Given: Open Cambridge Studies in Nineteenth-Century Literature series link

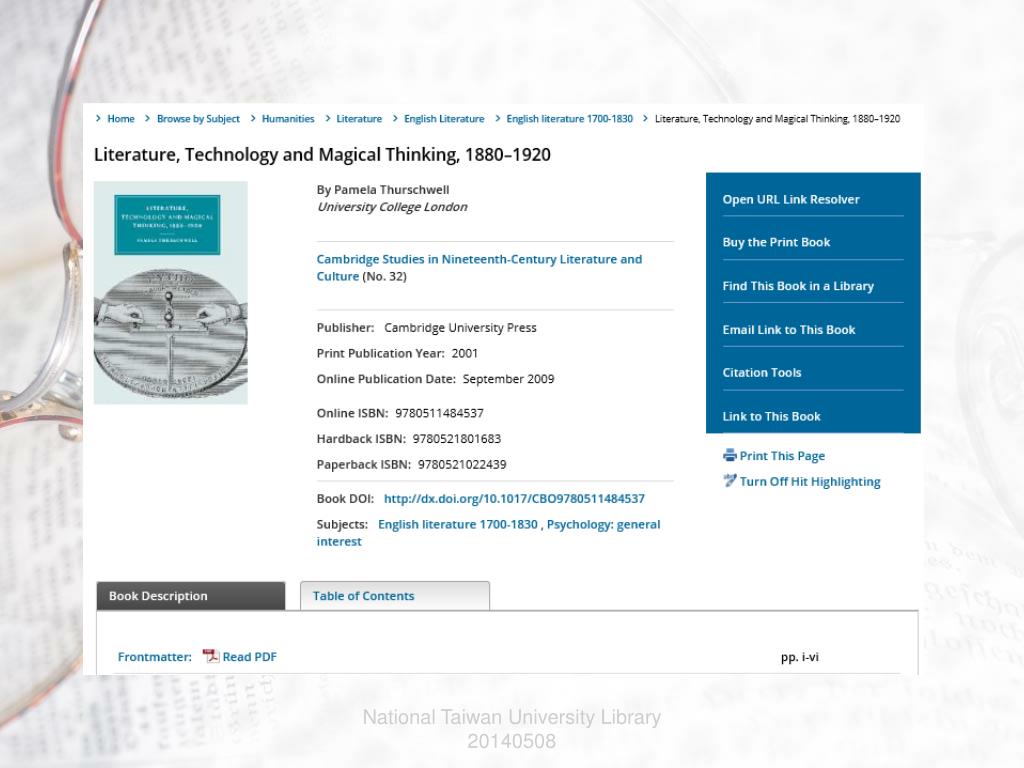Looking at the screenshot, I should [x=479, y=267].
